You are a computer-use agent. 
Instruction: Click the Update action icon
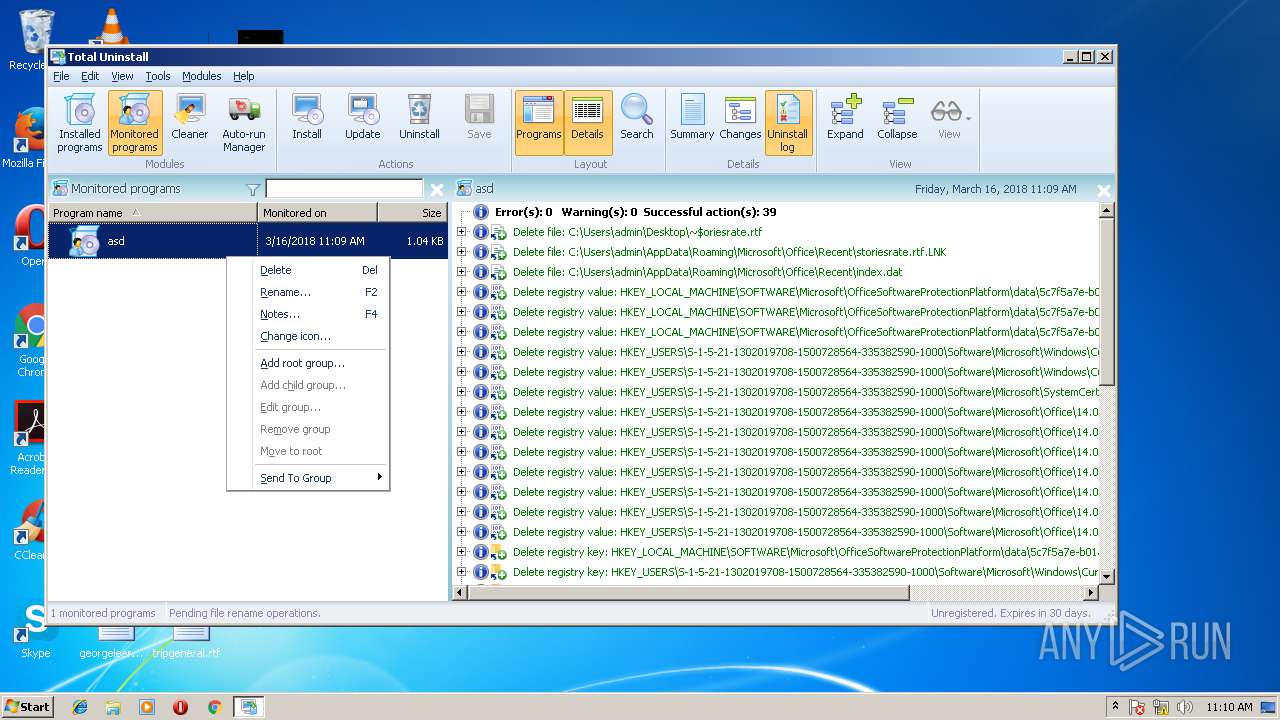tap(362, 117)
